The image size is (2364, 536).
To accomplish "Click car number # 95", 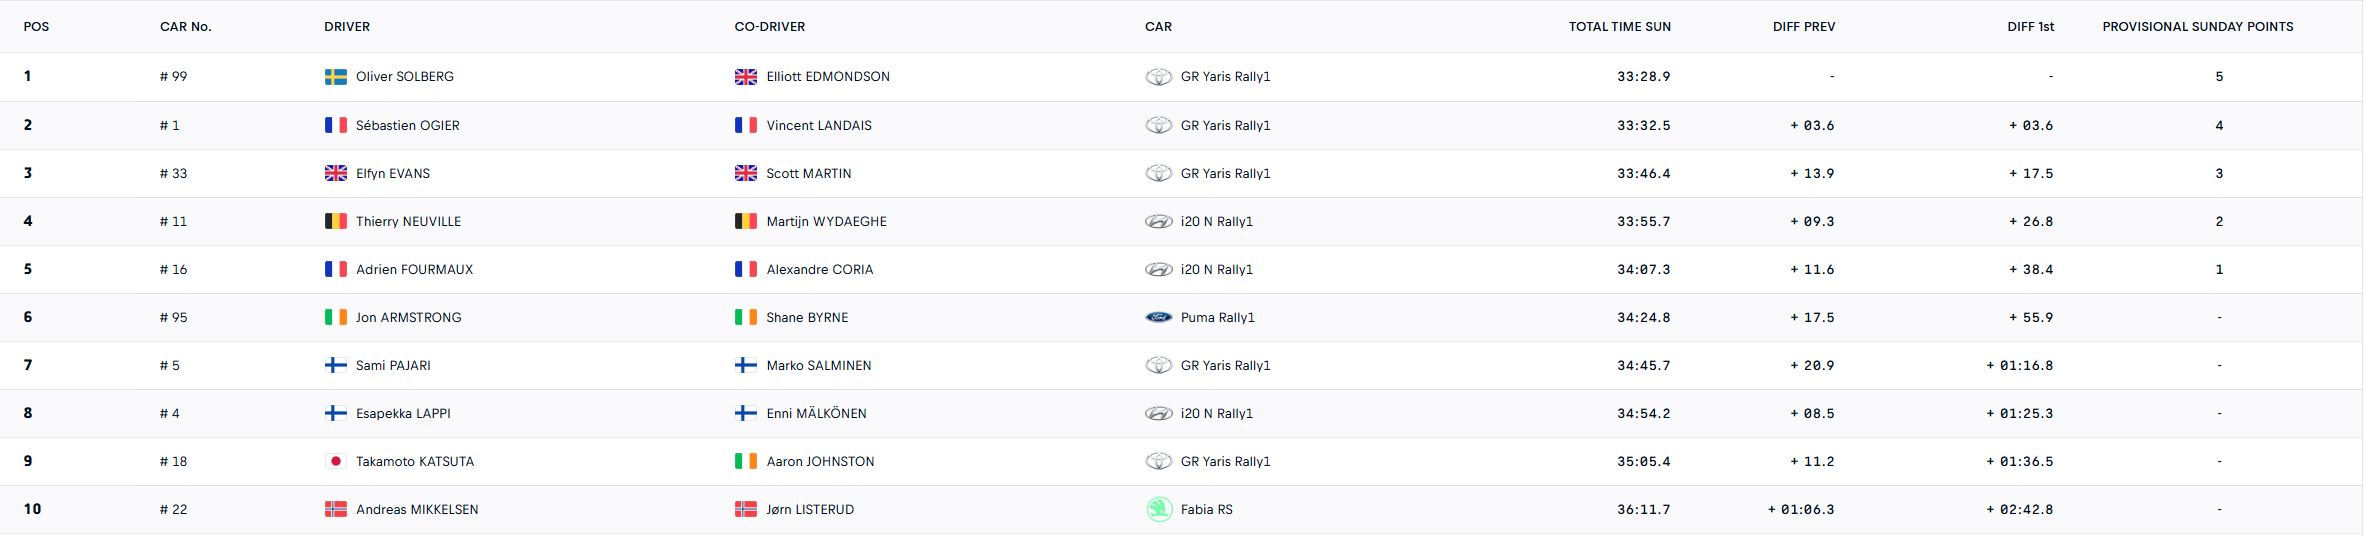I will [x=174, y=318].
